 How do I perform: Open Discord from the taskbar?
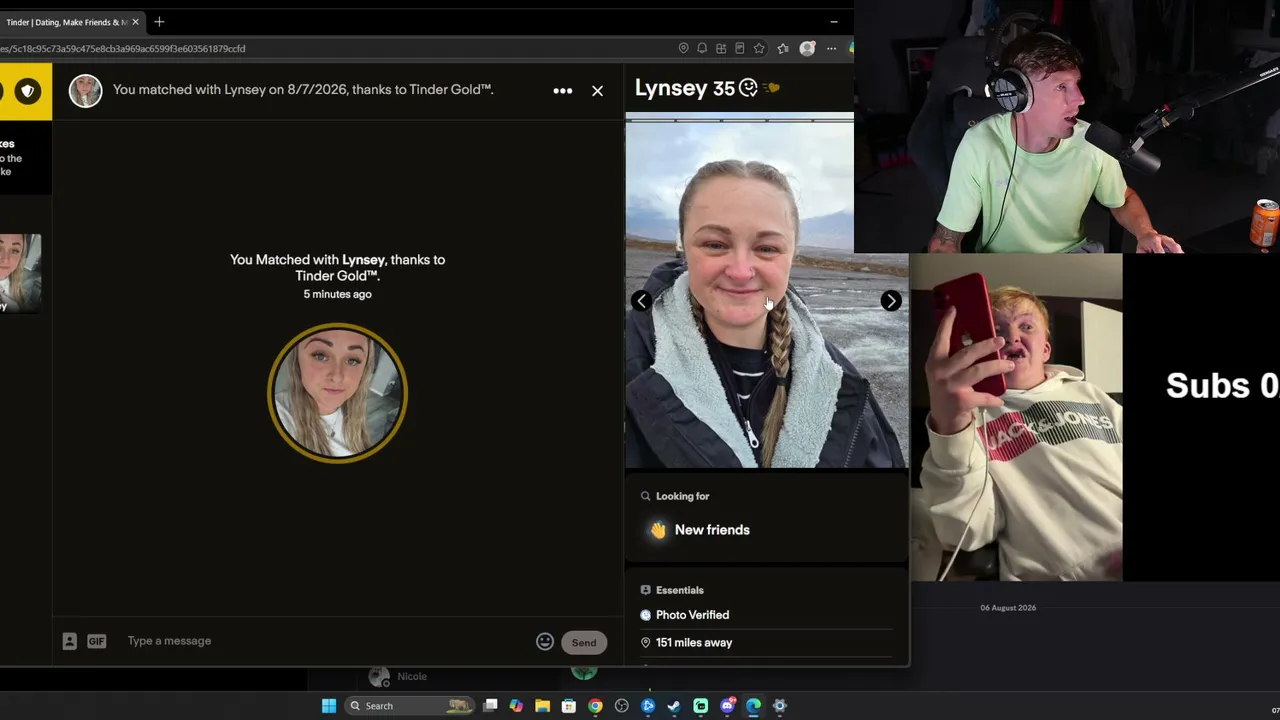tap(727, 706)
